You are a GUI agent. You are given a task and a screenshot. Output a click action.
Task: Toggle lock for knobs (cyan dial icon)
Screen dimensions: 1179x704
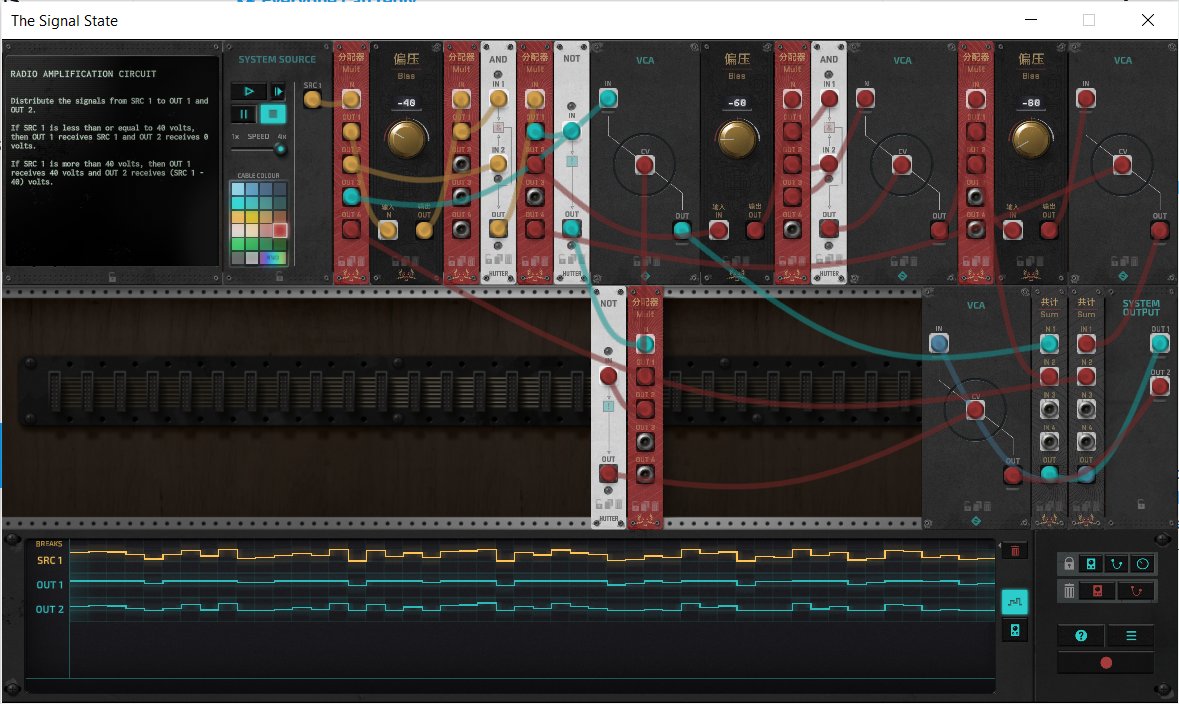coord(1143,563)
